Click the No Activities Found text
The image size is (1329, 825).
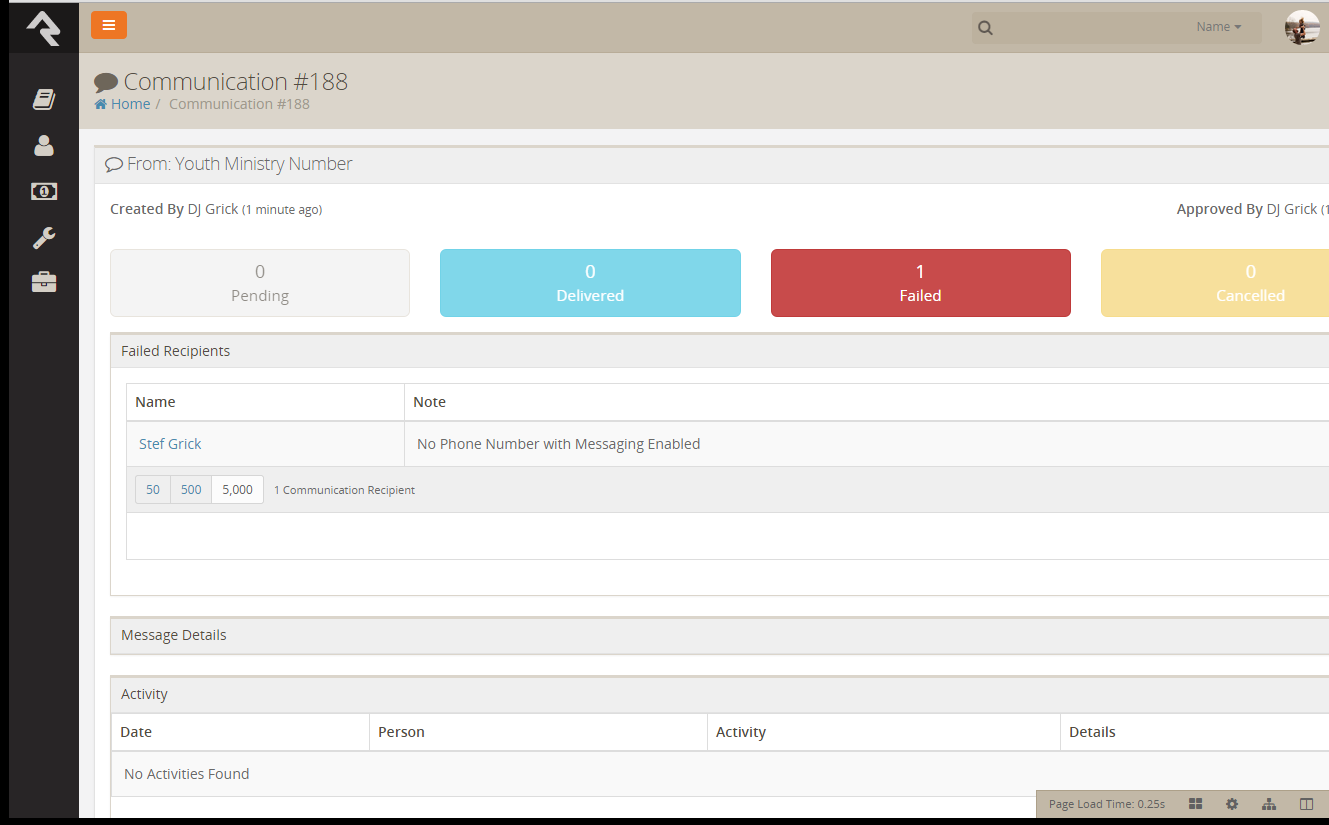tap(186, 774)
